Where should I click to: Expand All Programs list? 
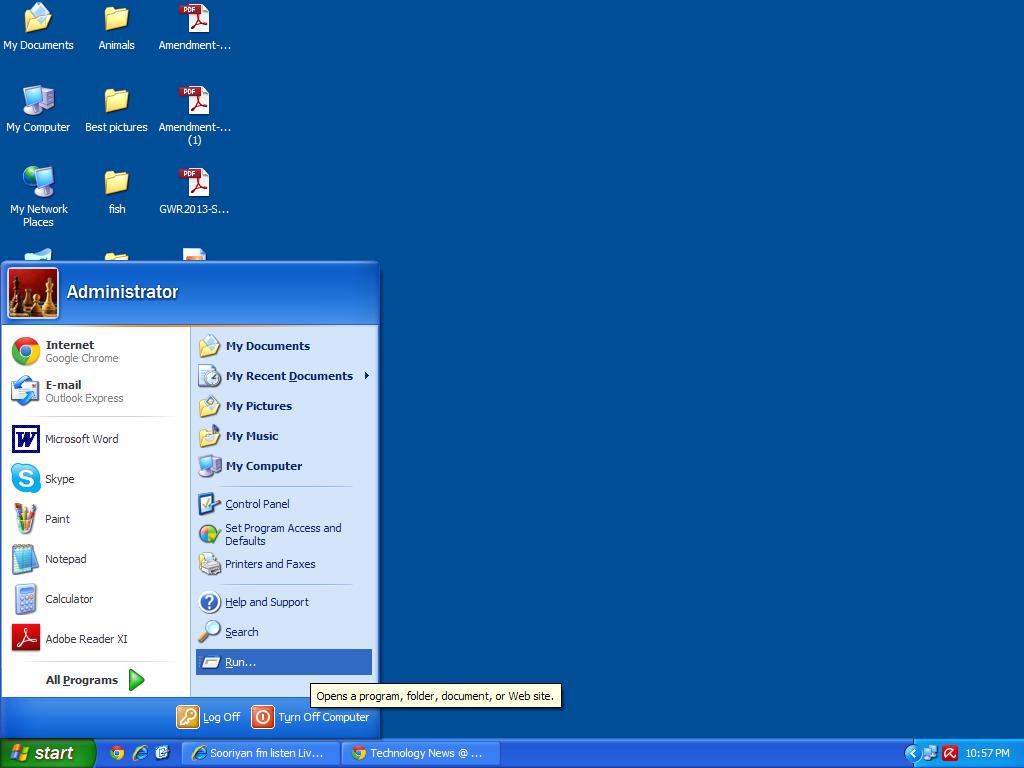pos(95,680)
